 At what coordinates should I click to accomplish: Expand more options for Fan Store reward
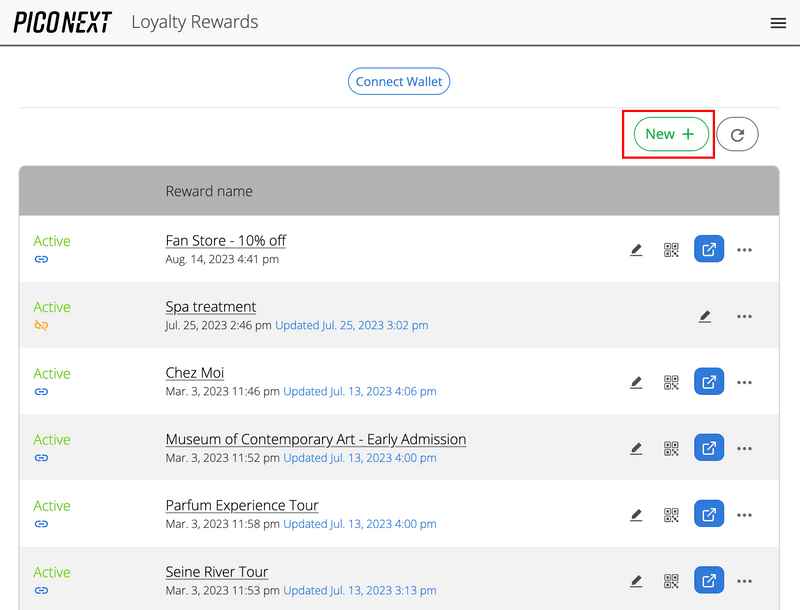point(744,250)
